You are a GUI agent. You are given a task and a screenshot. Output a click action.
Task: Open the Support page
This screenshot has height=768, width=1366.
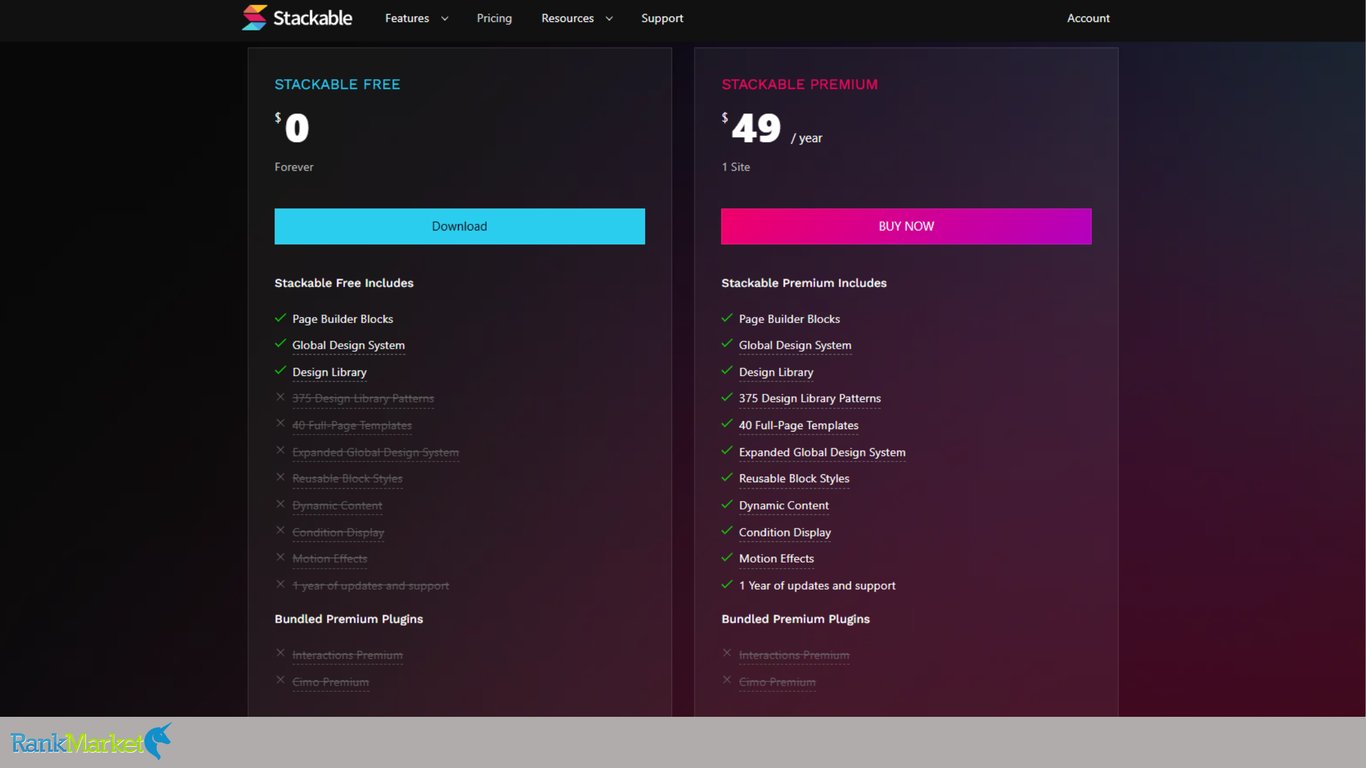[662, 18]
